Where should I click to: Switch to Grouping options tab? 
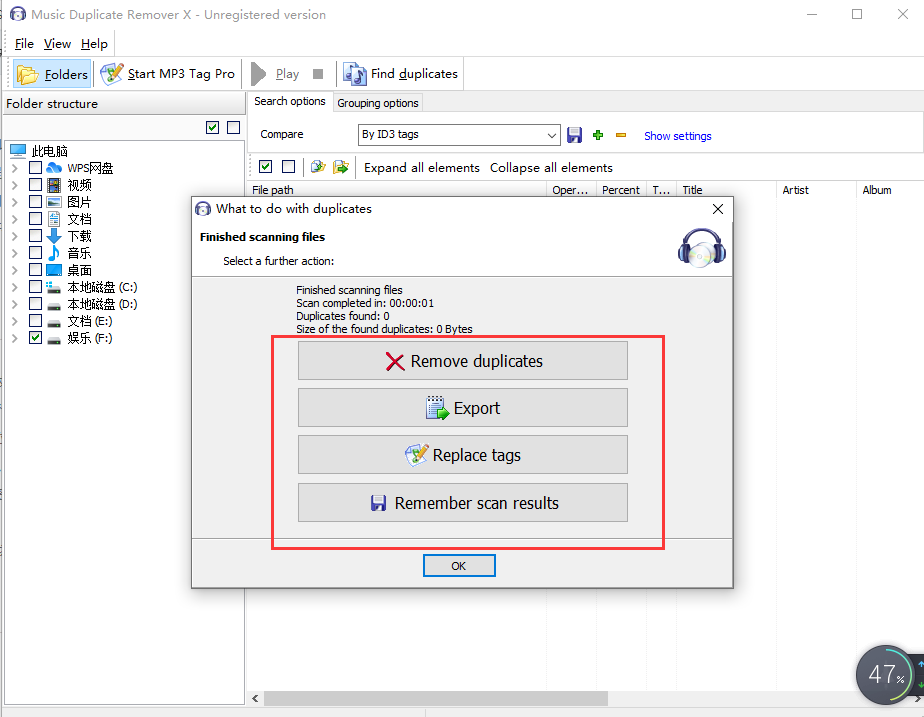(377, 103)
